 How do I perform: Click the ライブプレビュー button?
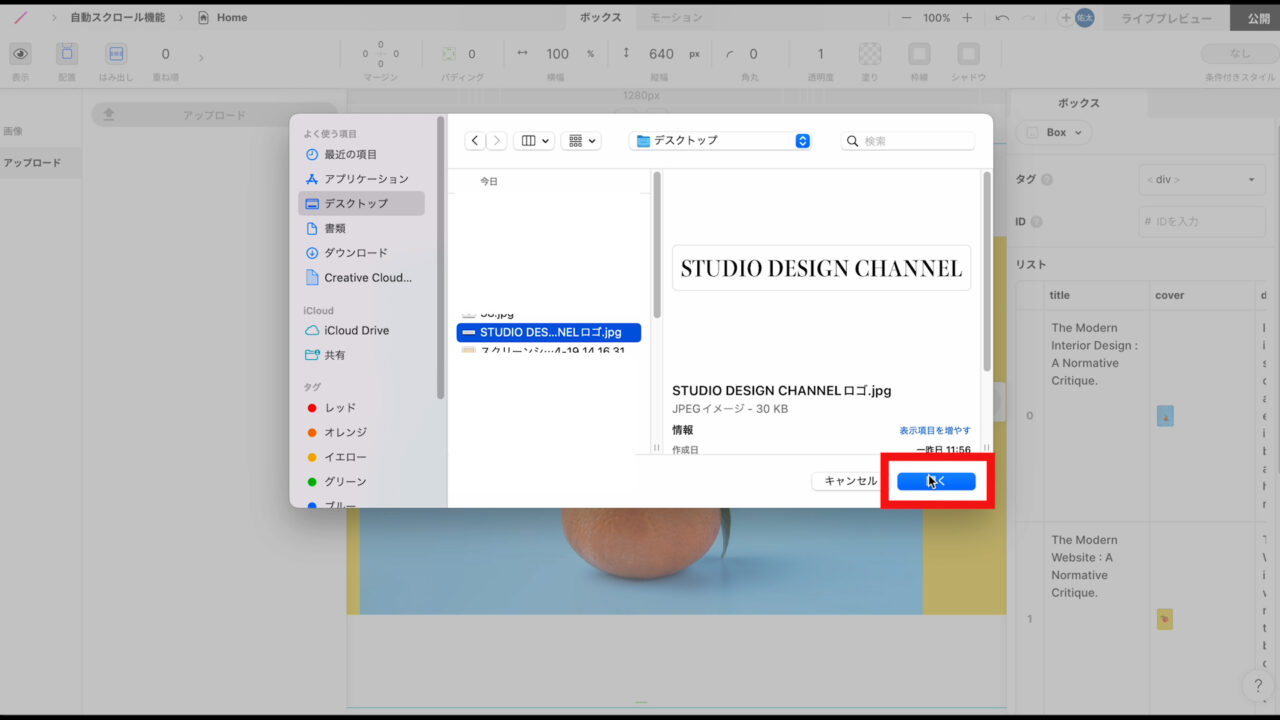coord(1166,18)
